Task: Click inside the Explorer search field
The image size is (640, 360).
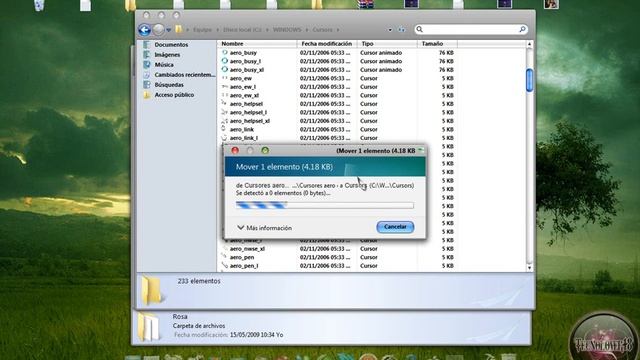Action: (471, 29)
